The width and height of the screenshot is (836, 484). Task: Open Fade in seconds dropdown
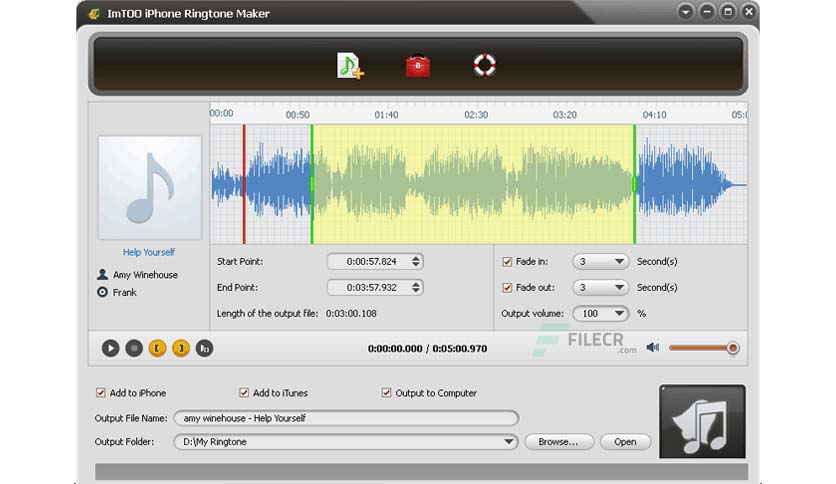pyautogui.click(x=600, y=262)
